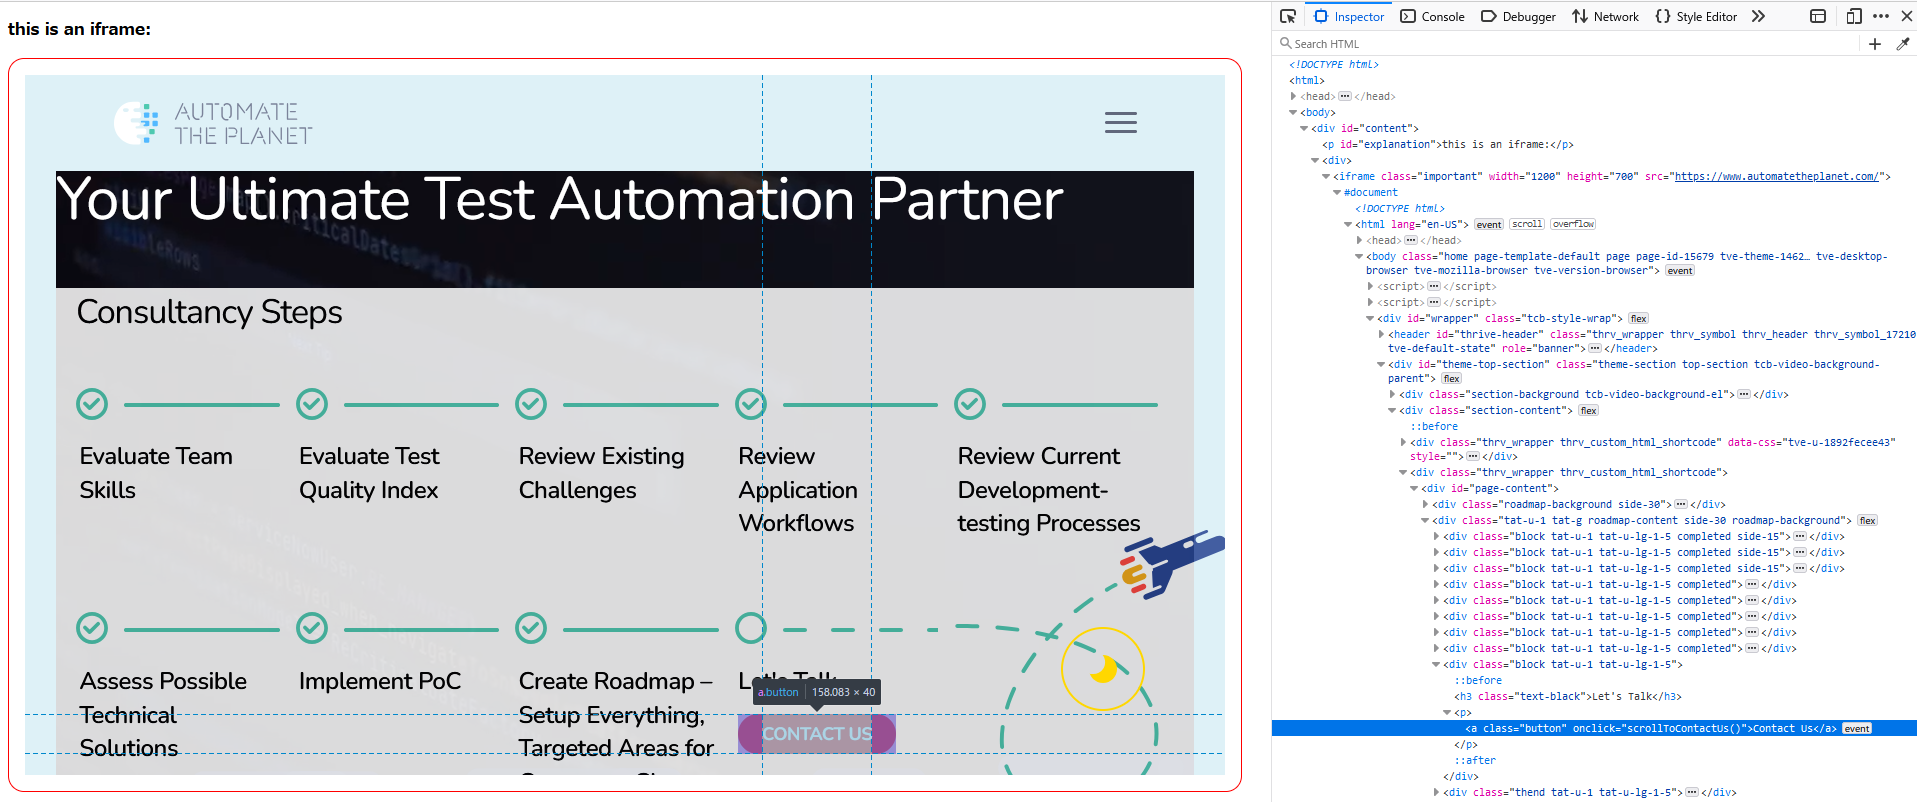
Task: Close the developer tools panel
Action: (1906, 16)
